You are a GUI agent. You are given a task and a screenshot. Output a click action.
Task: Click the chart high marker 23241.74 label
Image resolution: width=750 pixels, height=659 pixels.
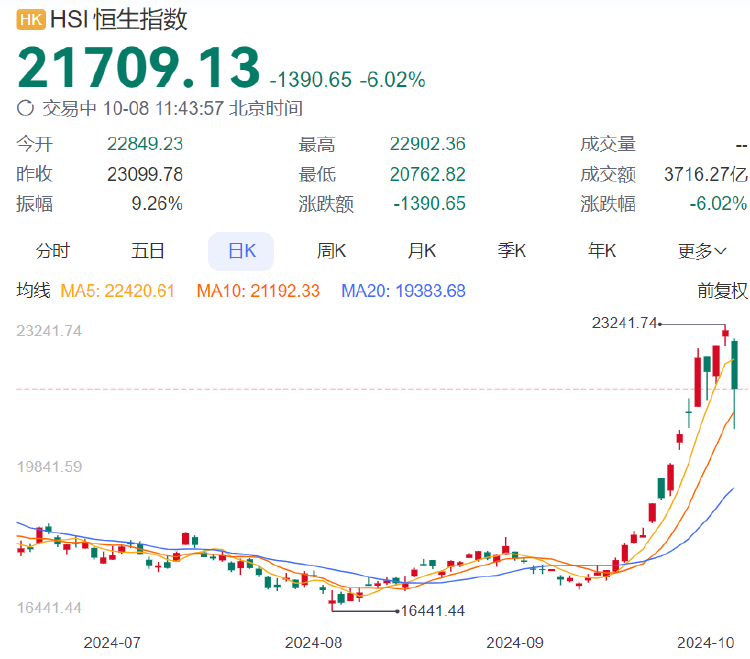[625, 323]
